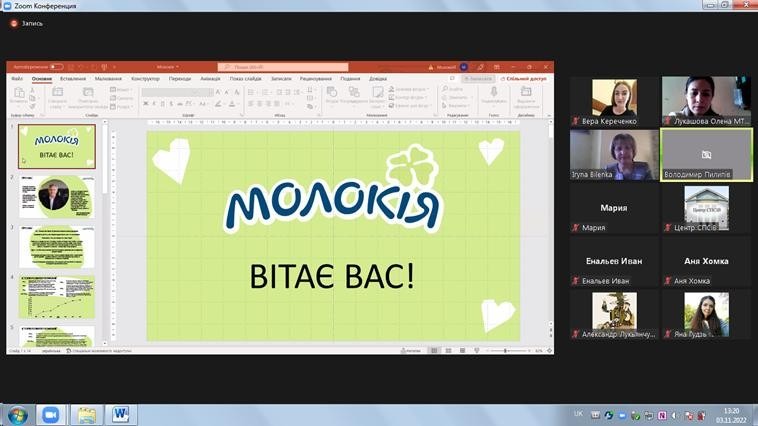This screenshot has width=758, height=426.
Task: Select Володимер Пилипів participant tile
Action: [x=706, y=155]
